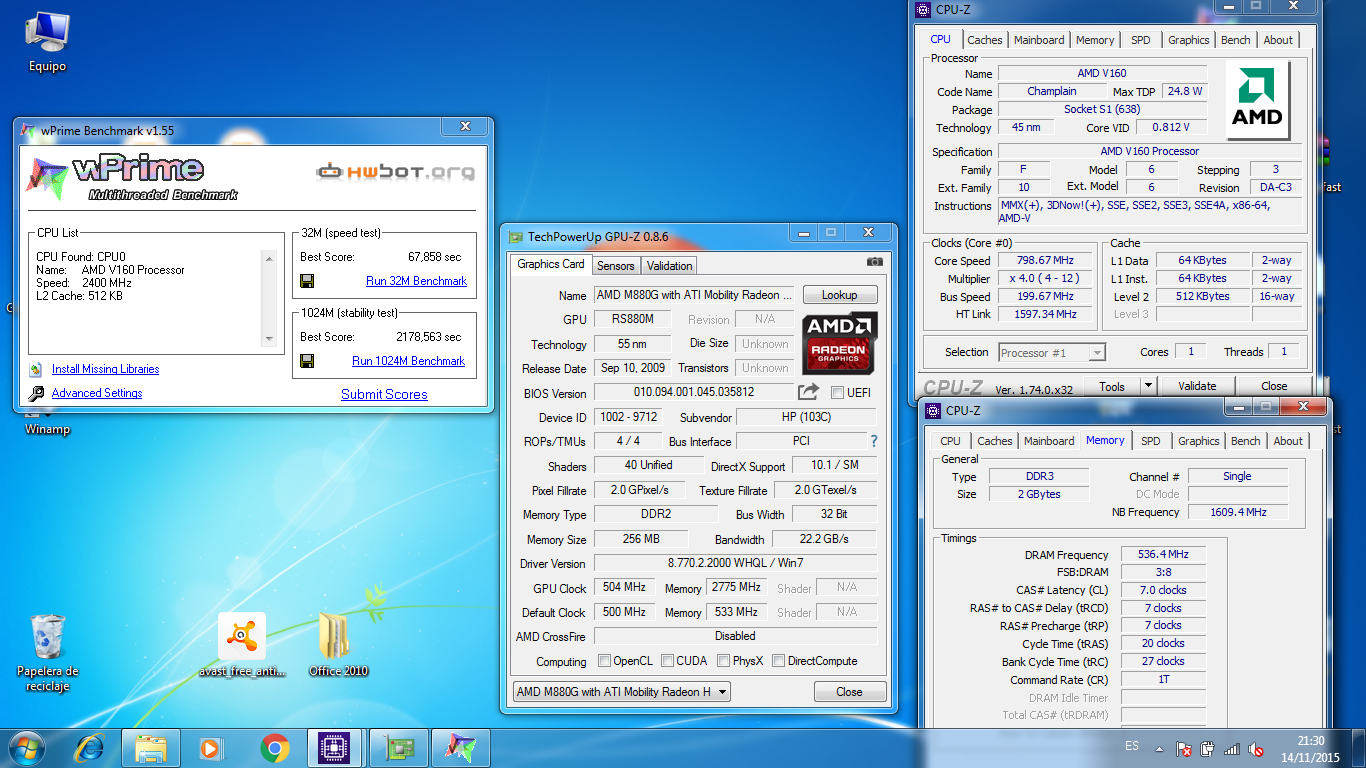Switch to CPU-Z via its taskbar icon
This screenshot has height=768, width=1366.
pyautogui.click(x=336, y=748)
